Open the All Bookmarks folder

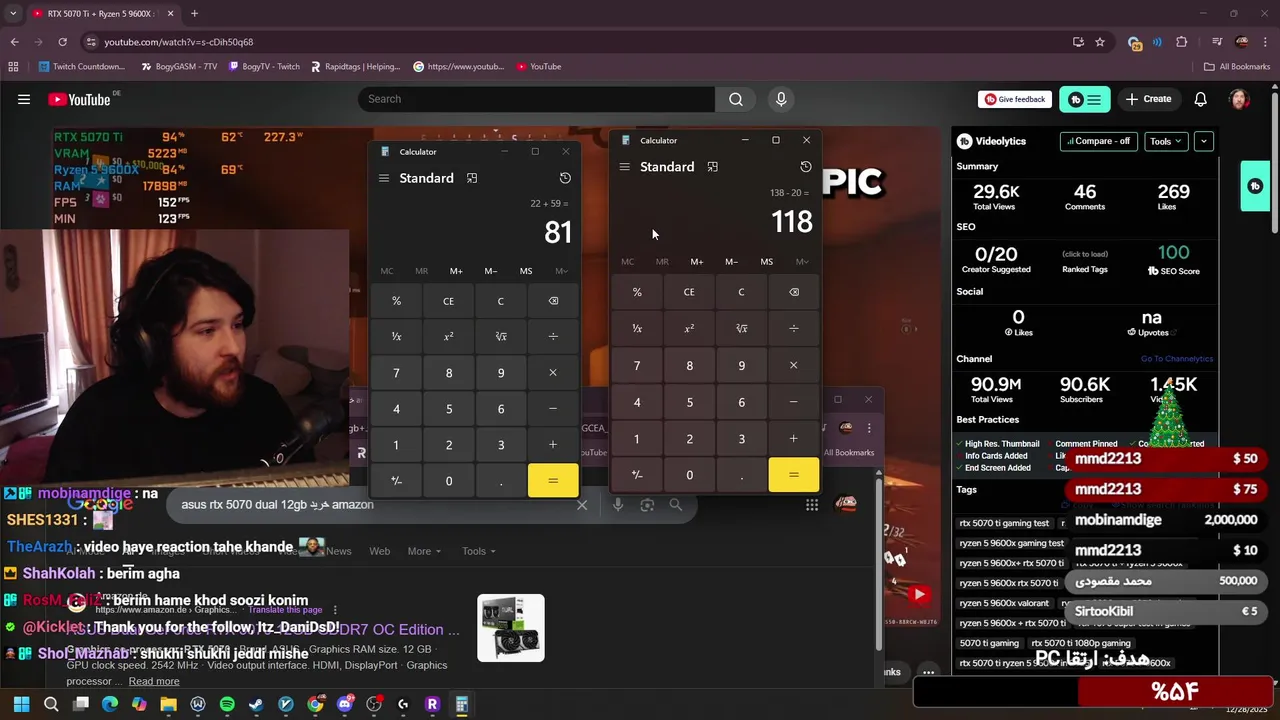pos(1237,67)
